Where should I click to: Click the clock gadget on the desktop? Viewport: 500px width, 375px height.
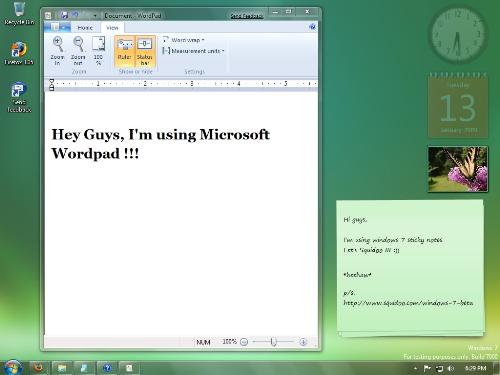pos(457,34)
